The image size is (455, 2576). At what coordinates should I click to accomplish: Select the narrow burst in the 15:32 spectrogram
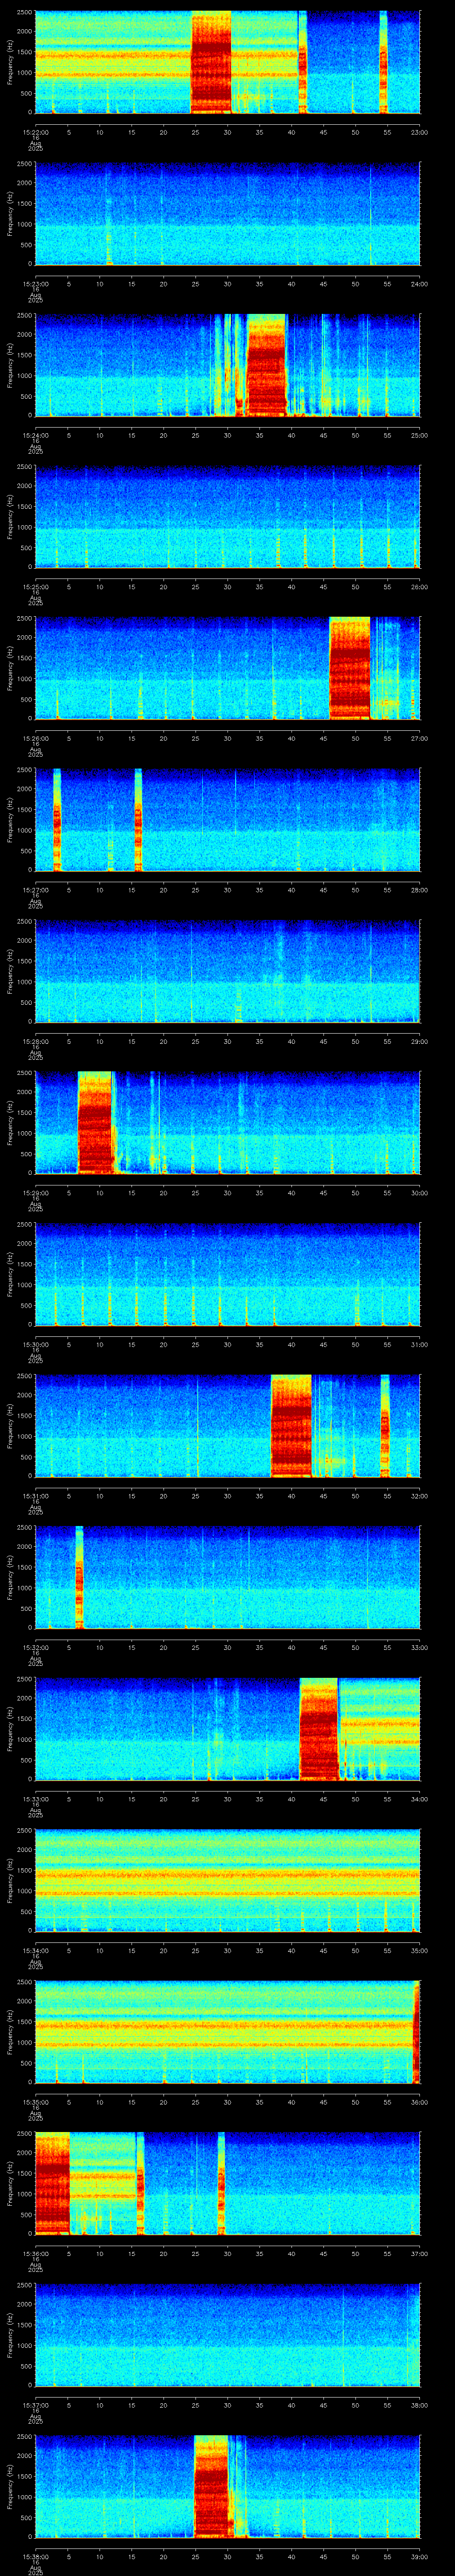click(79, 1577)
